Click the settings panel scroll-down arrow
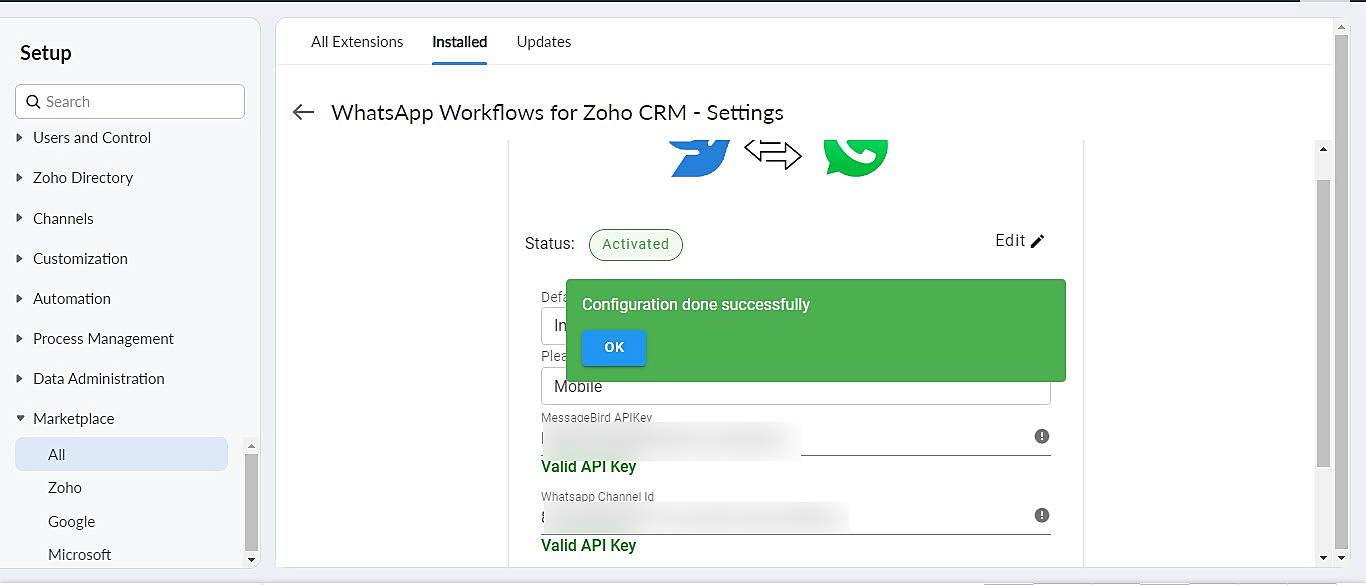Image resolution: width=1366 pixels, height=585 pixels. pyautogui.click(x=1323, y=557)
